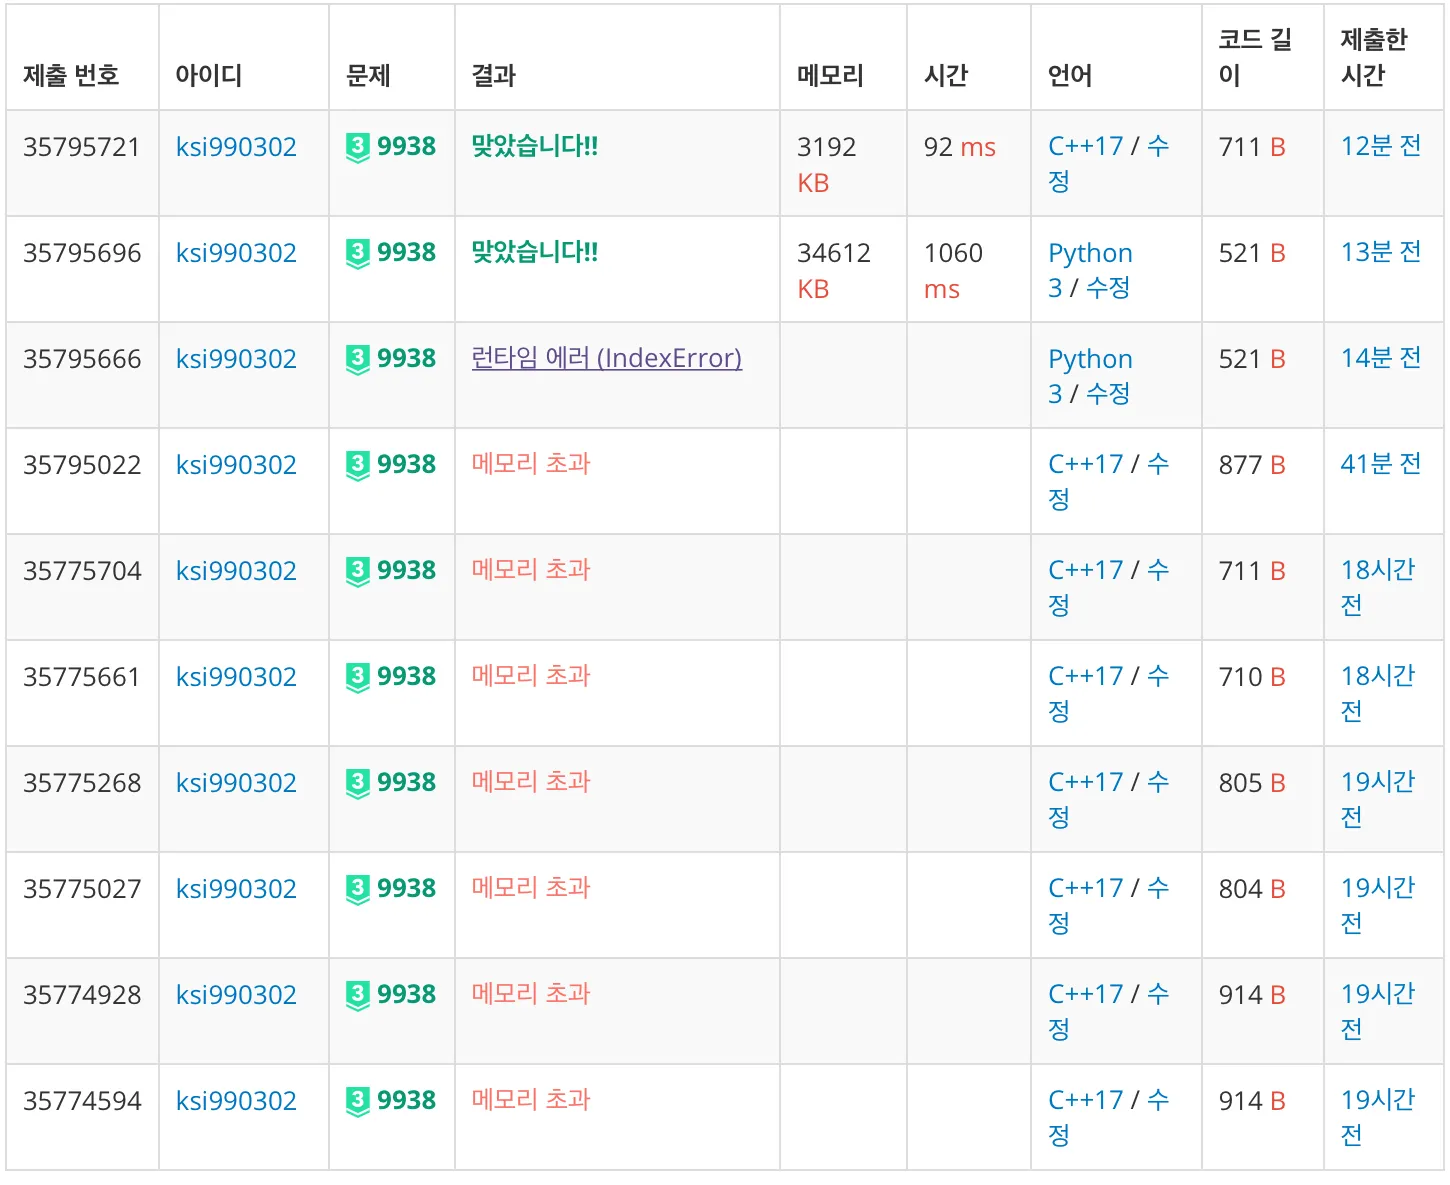Screen dimensions: 1450x1185
Task: Click tier badge icon in submission 35775661 row
Action: (x=358, y=678)
